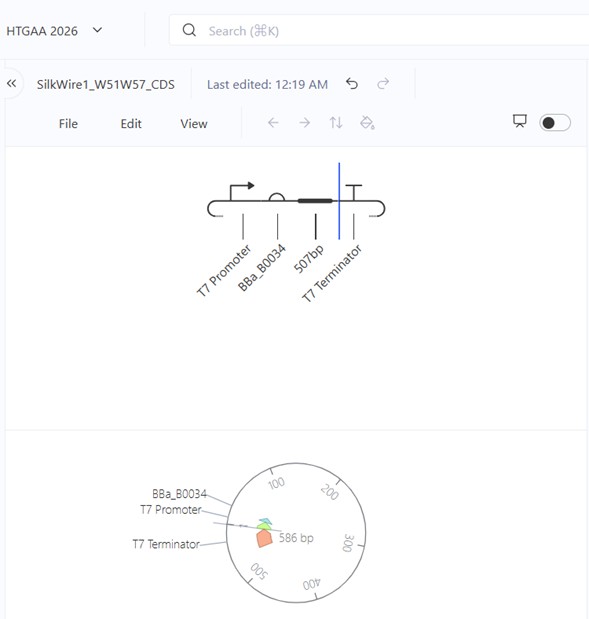This screenshot has width=589, height=619.
Task: Open the View menu
Action: click(x=194, y=124)
